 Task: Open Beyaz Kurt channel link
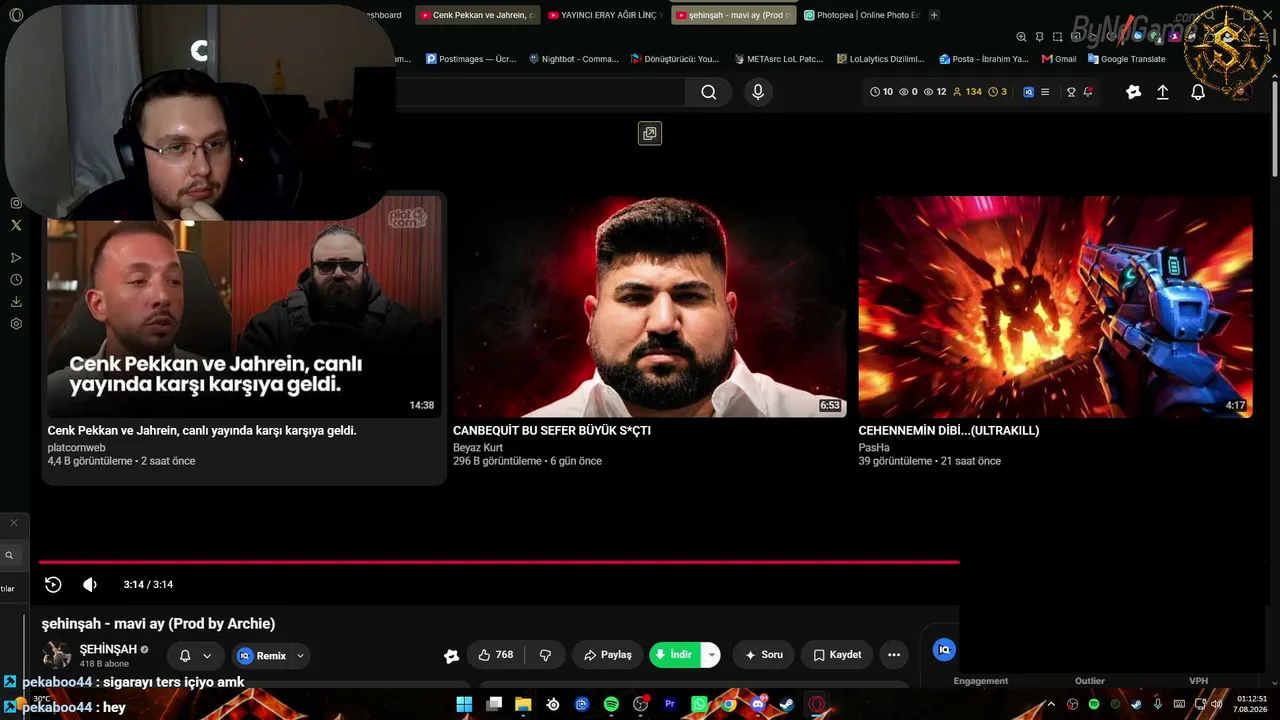[x=478, y=448]
